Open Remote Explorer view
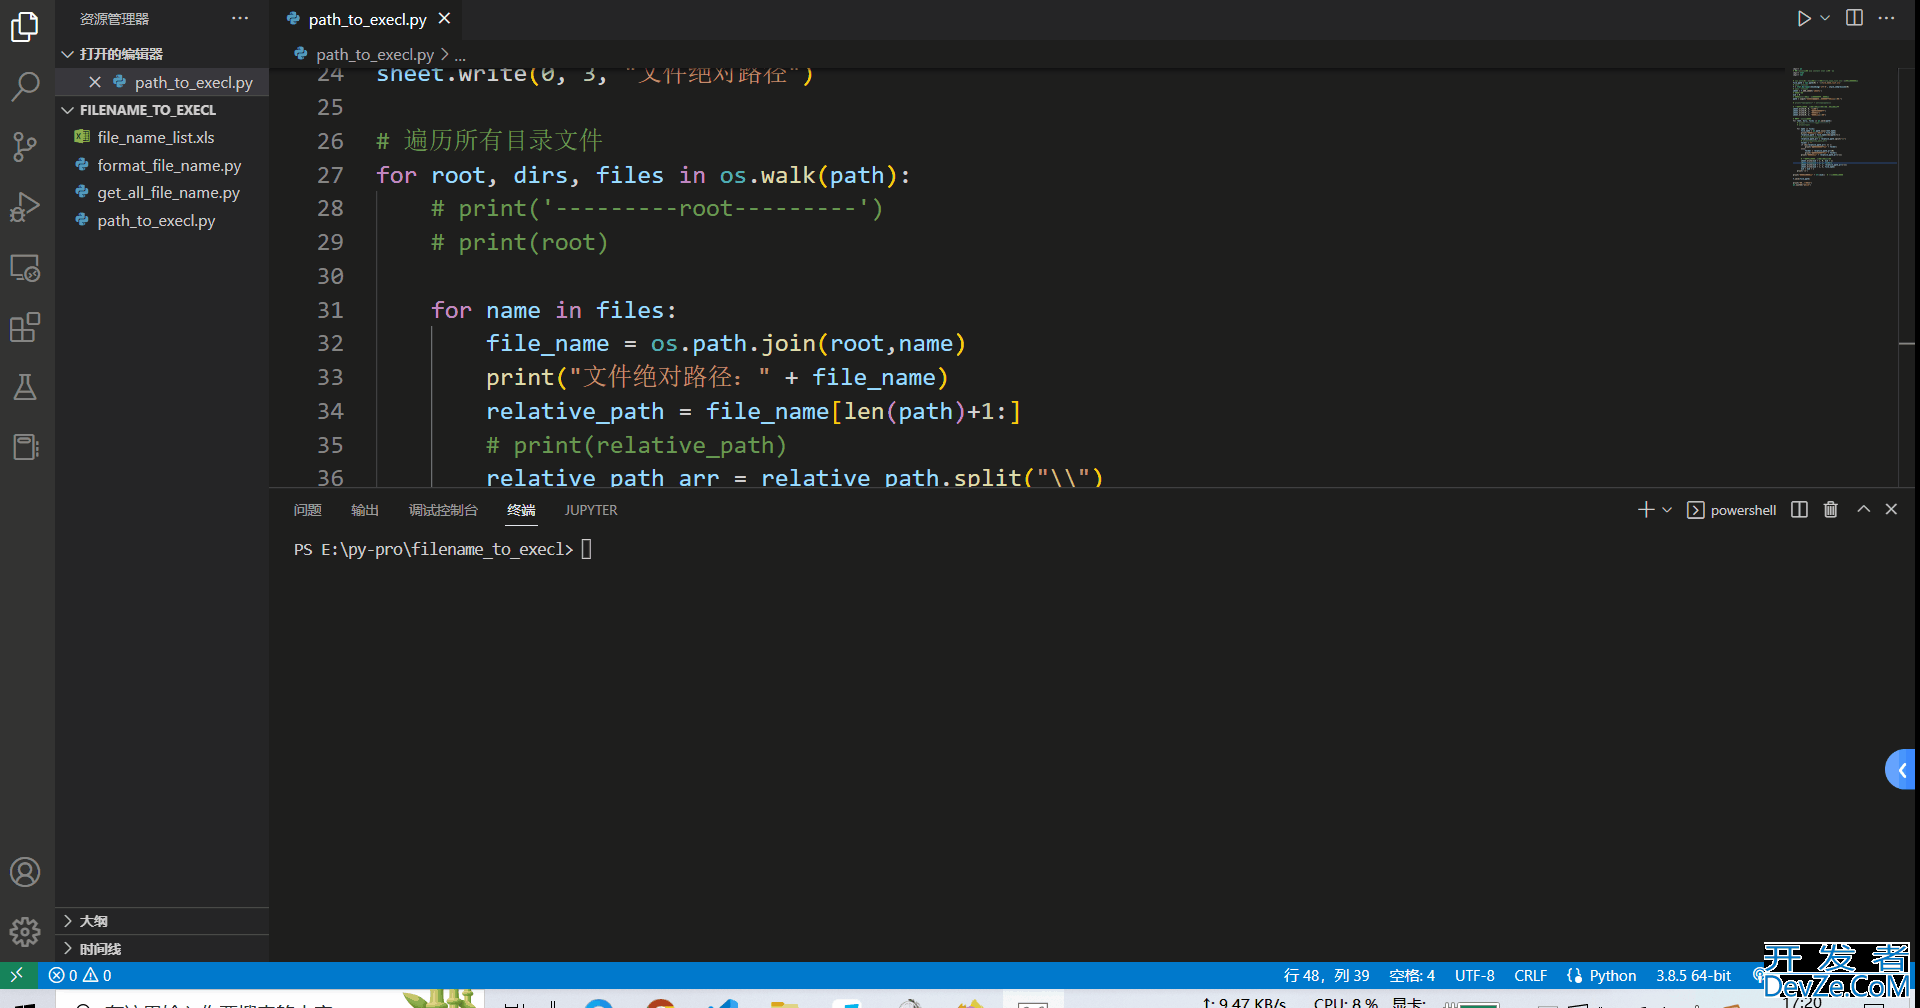The height and width of the screenshot is (1008, 1920). click(25, 268)
